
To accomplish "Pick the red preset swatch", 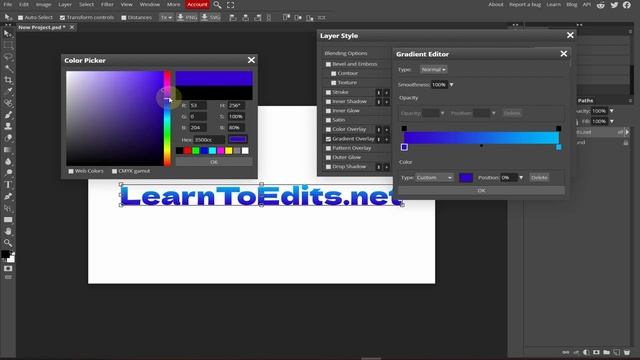I will [187, 151].
